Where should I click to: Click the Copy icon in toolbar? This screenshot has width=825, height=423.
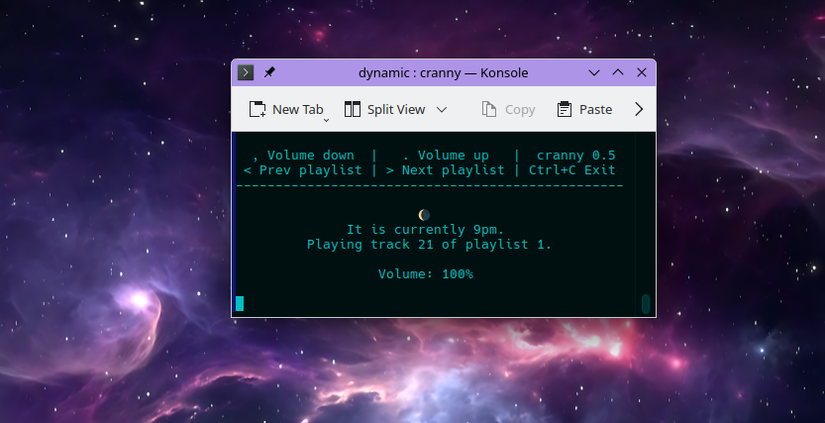click(490, 109)
